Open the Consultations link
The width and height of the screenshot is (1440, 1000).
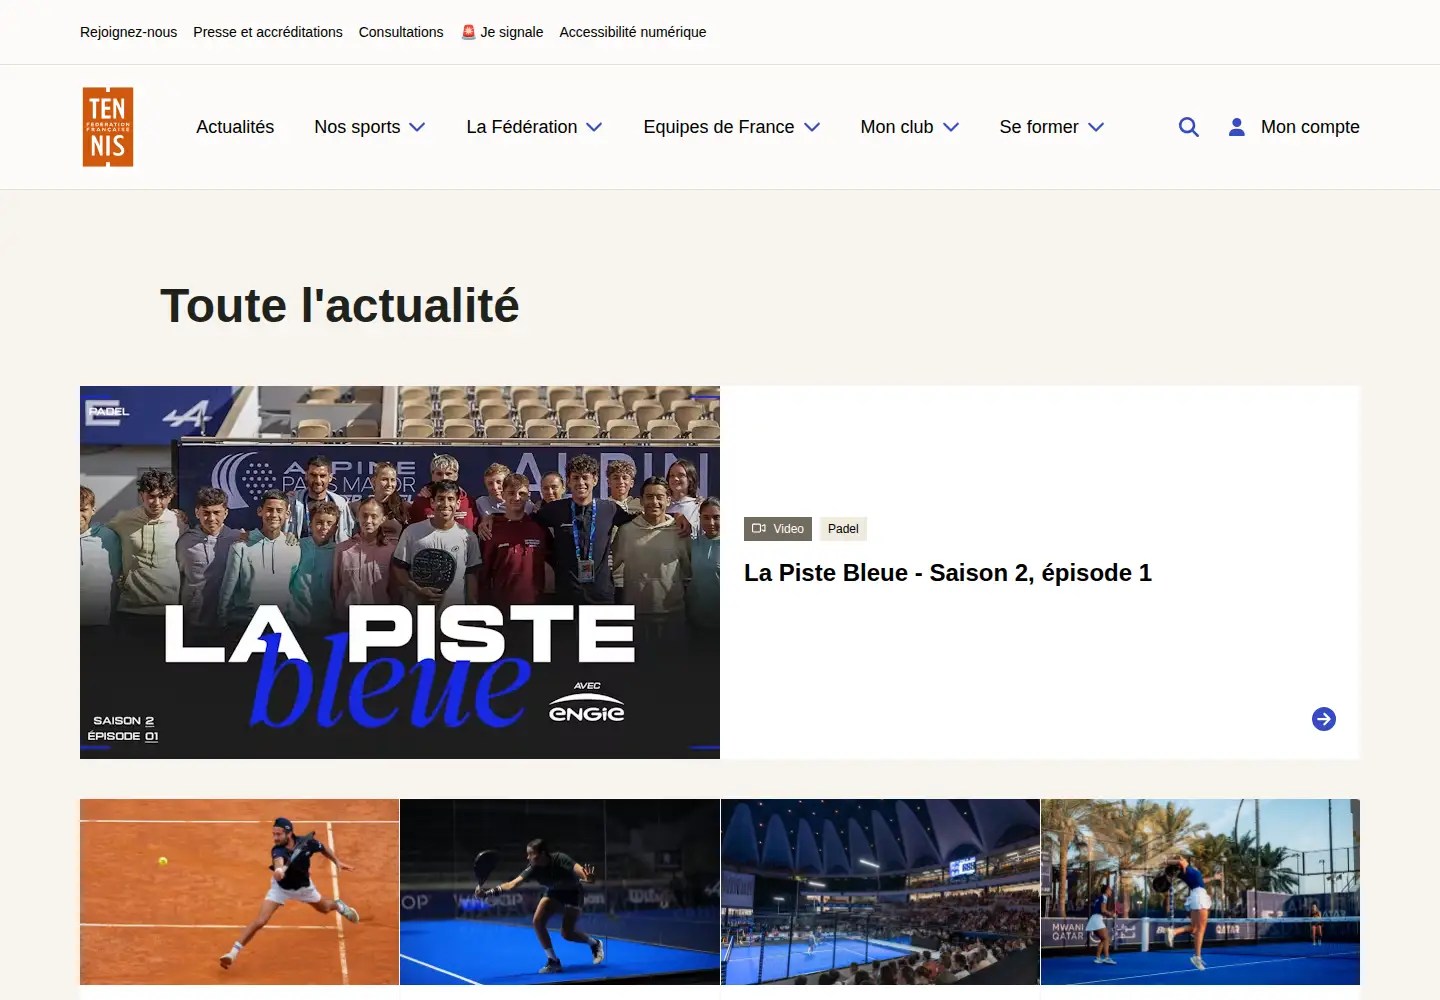click(x=401, y=32)
